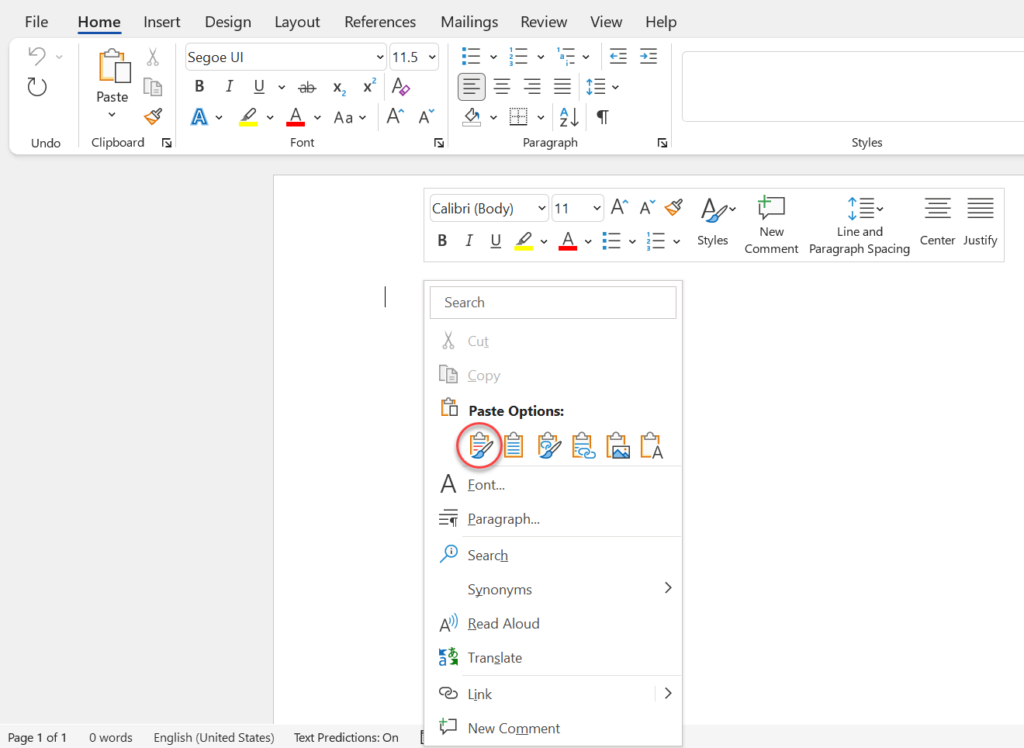Click the Undo arrow icon in ribbon

(37, 57)
